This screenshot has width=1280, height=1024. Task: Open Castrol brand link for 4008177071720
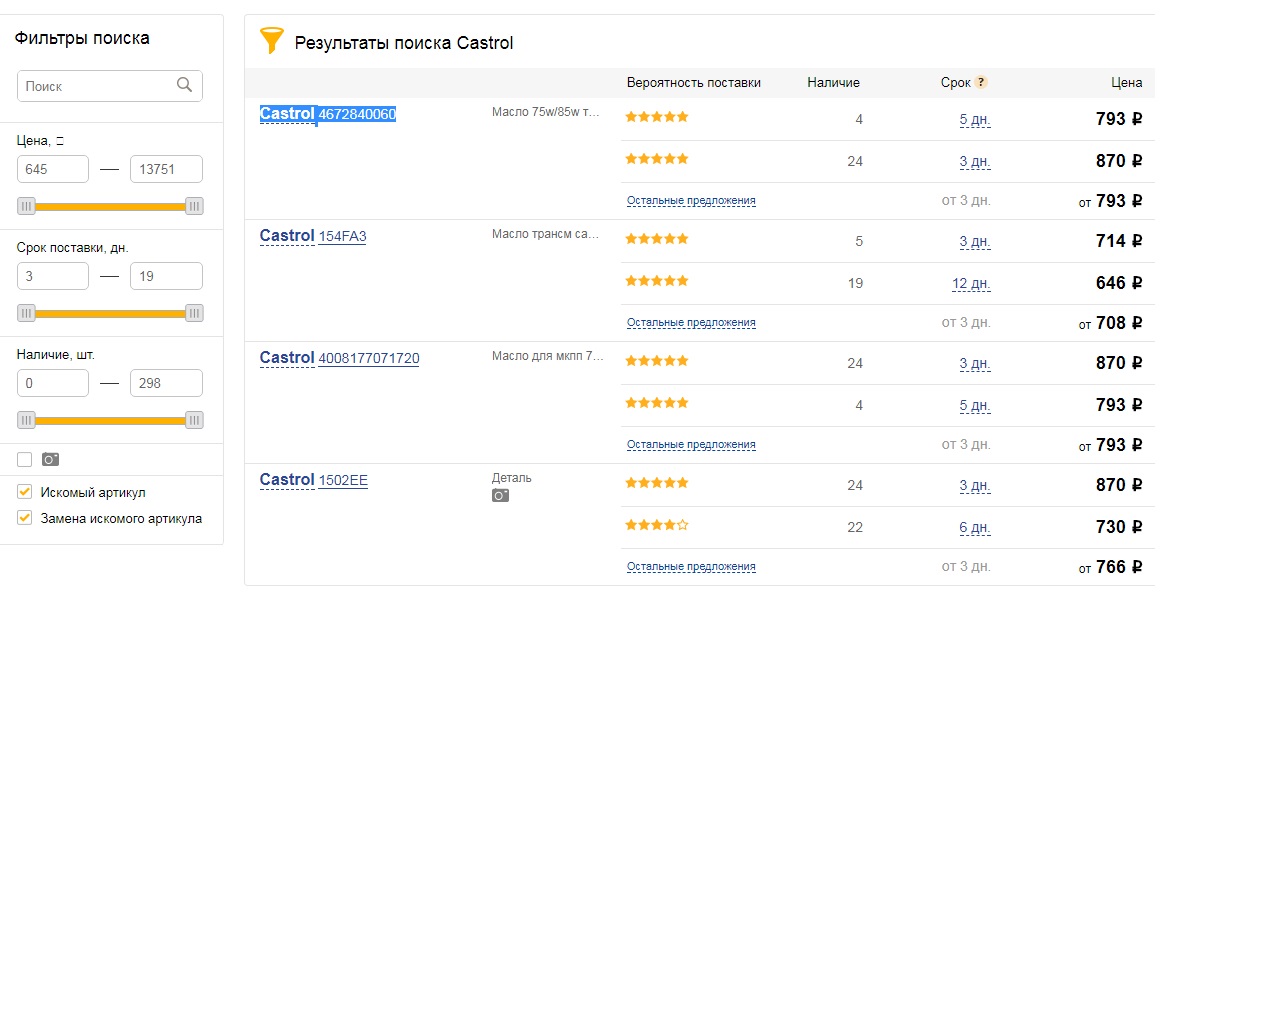click(287, 358)
